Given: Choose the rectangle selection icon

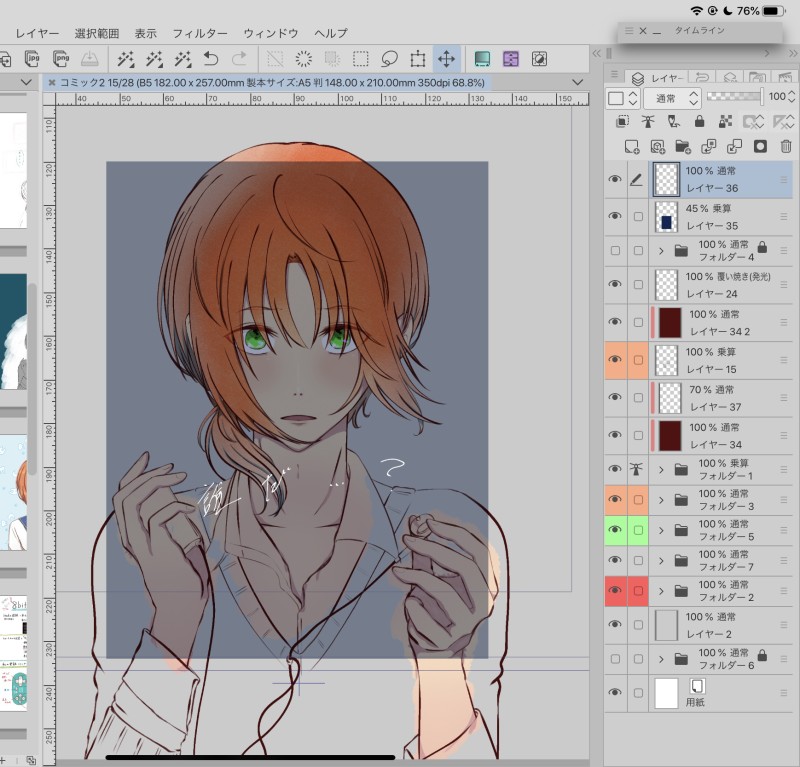Looking at the screenshot, I should [x=361, y=59].
